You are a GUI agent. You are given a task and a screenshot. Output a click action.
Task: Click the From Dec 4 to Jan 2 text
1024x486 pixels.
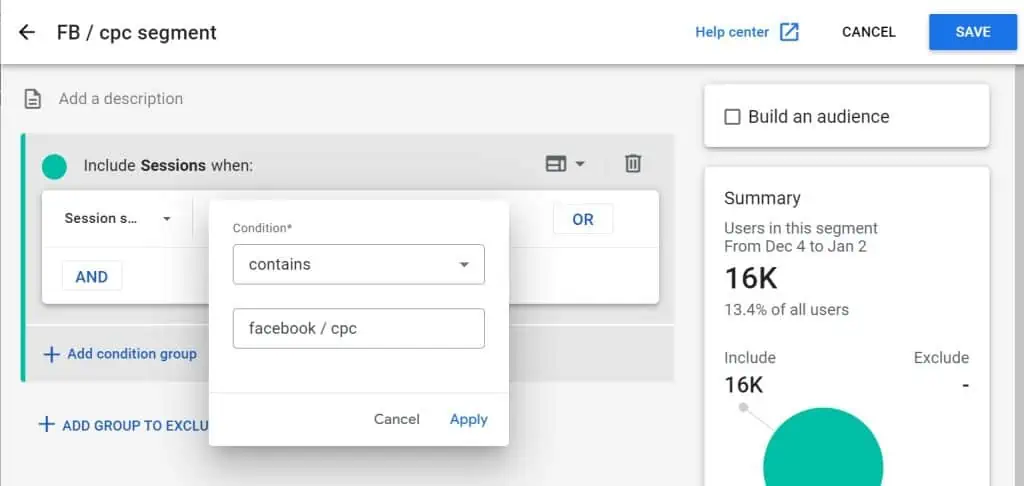(x=795, y=247)
